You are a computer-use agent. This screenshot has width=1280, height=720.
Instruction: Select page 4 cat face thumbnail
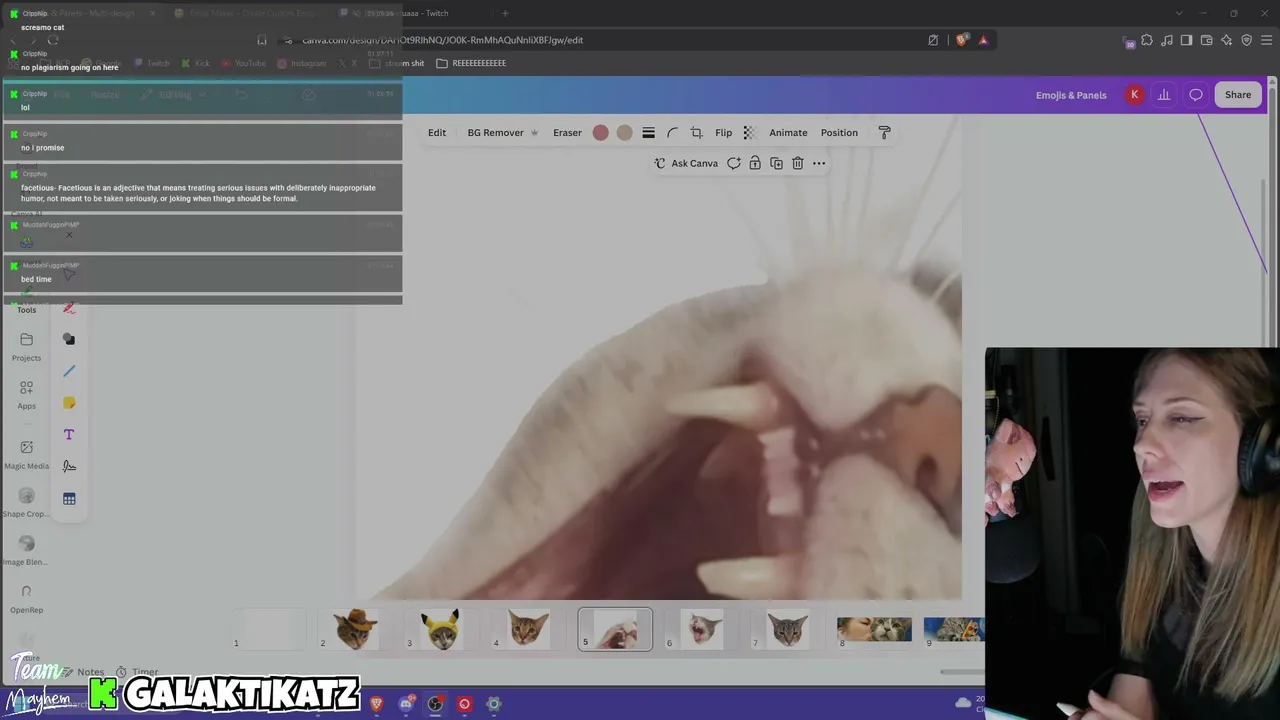[x=528, y=629]
